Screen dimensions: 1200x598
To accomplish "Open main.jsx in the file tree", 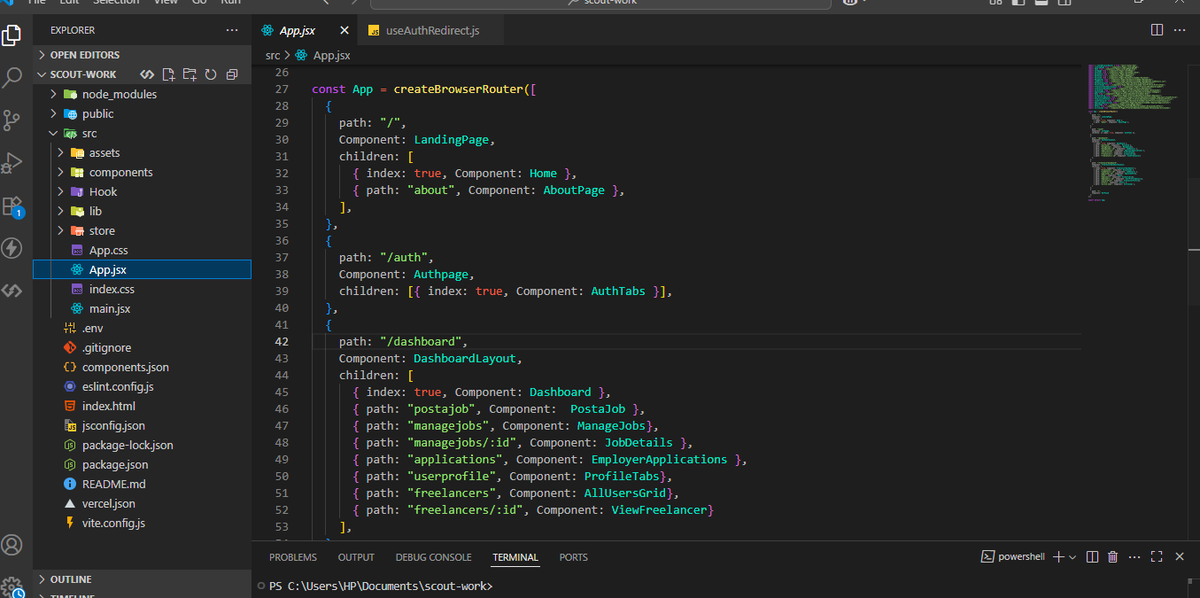I will [142, 309].
